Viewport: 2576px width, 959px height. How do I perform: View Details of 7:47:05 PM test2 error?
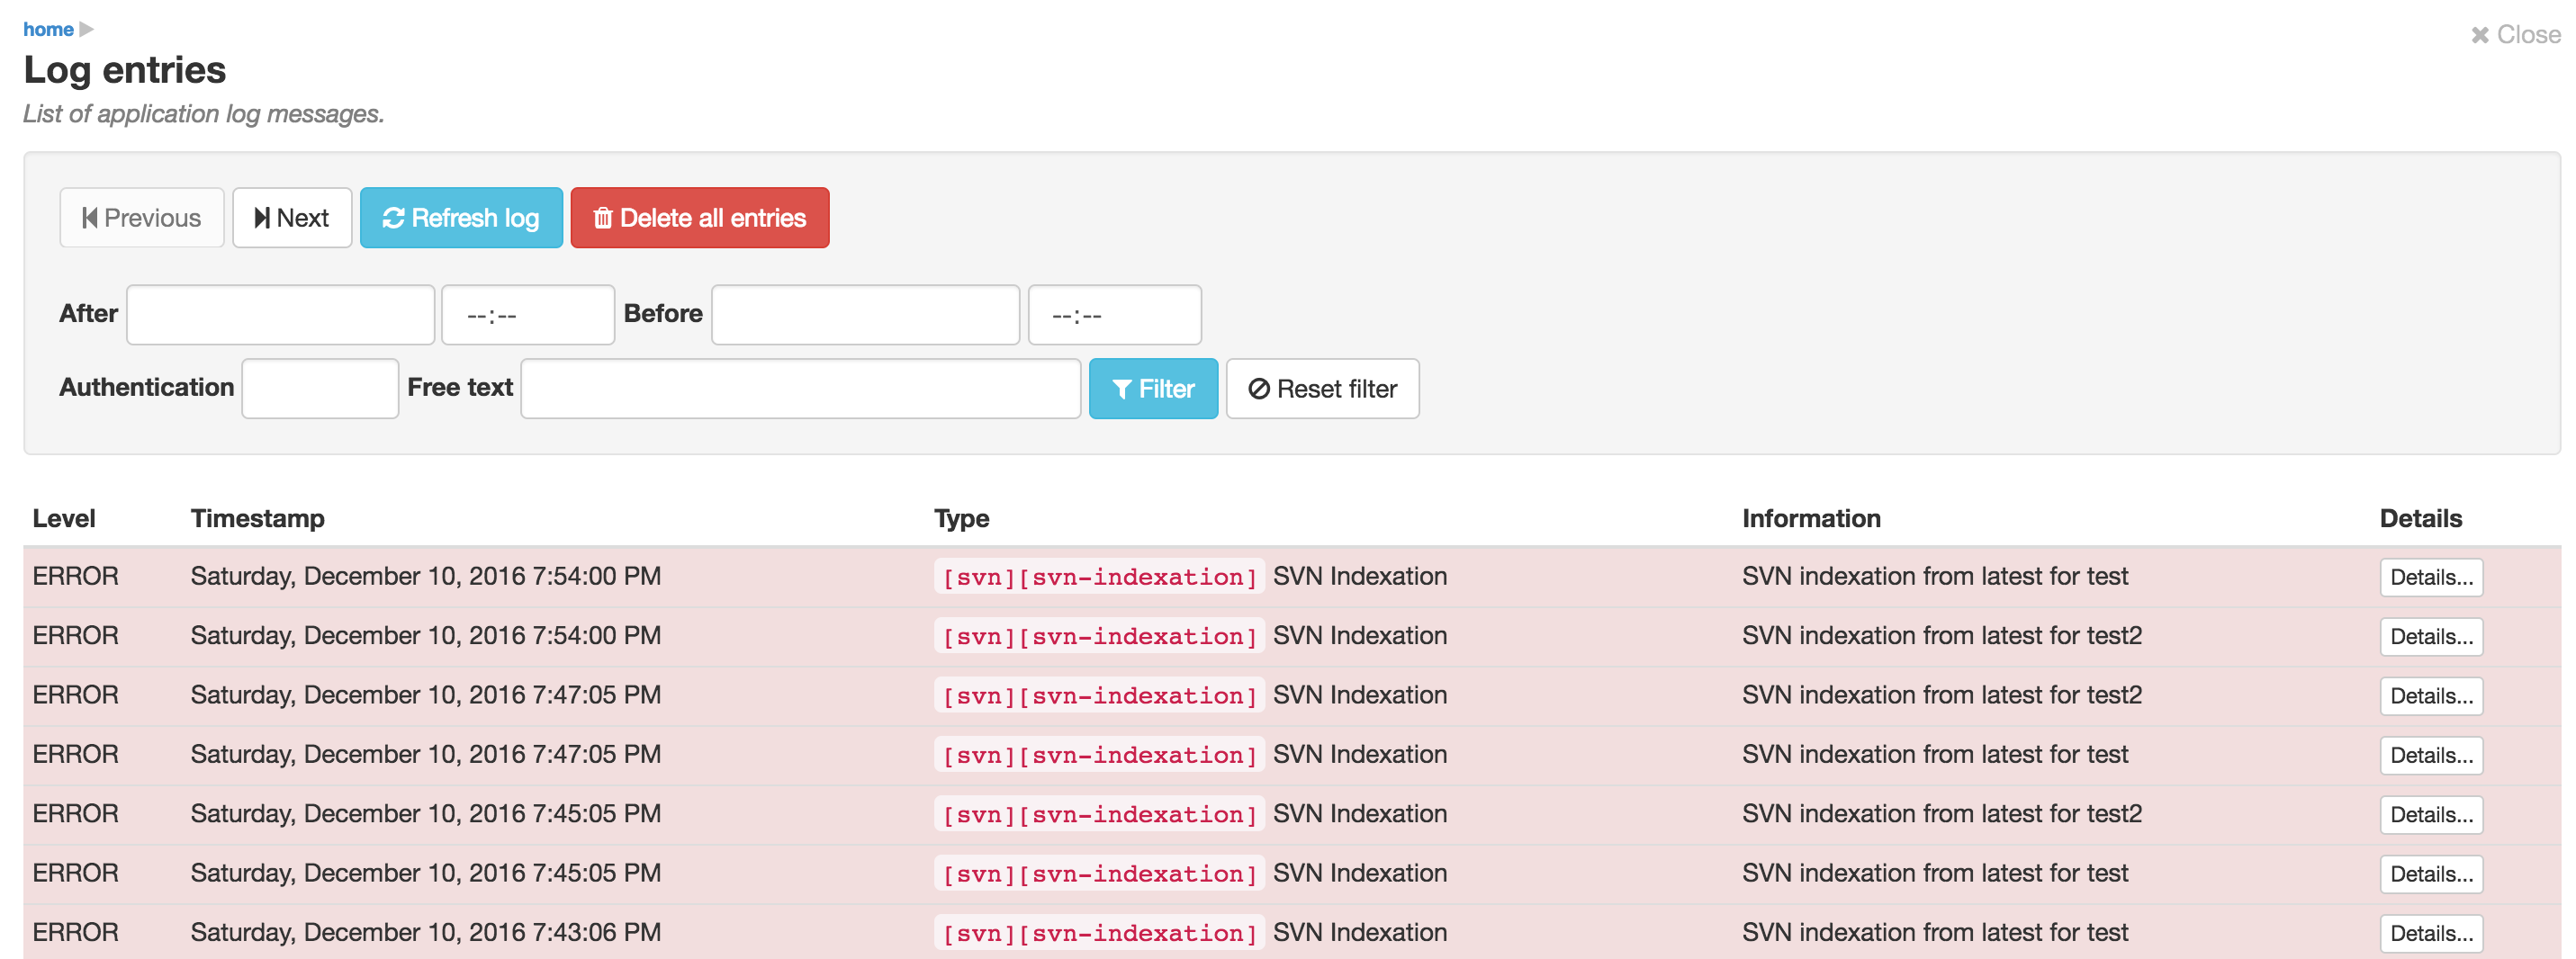[2430, 696]
